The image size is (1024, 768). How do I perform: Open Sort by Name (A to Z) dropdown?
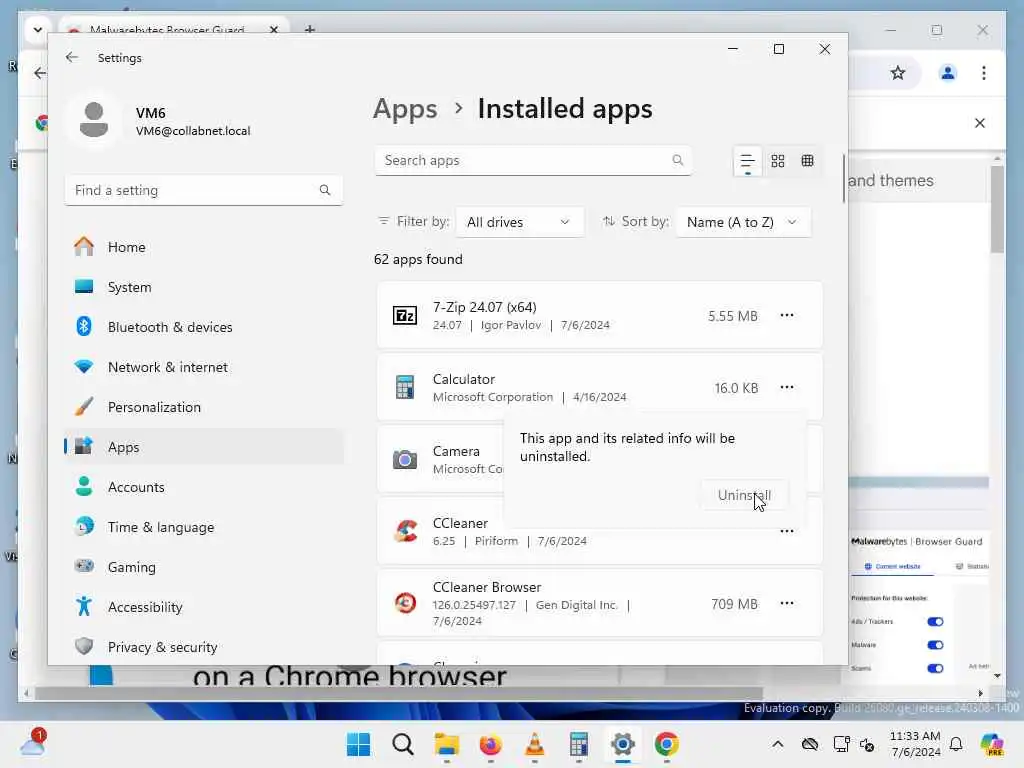pos(743,222)
